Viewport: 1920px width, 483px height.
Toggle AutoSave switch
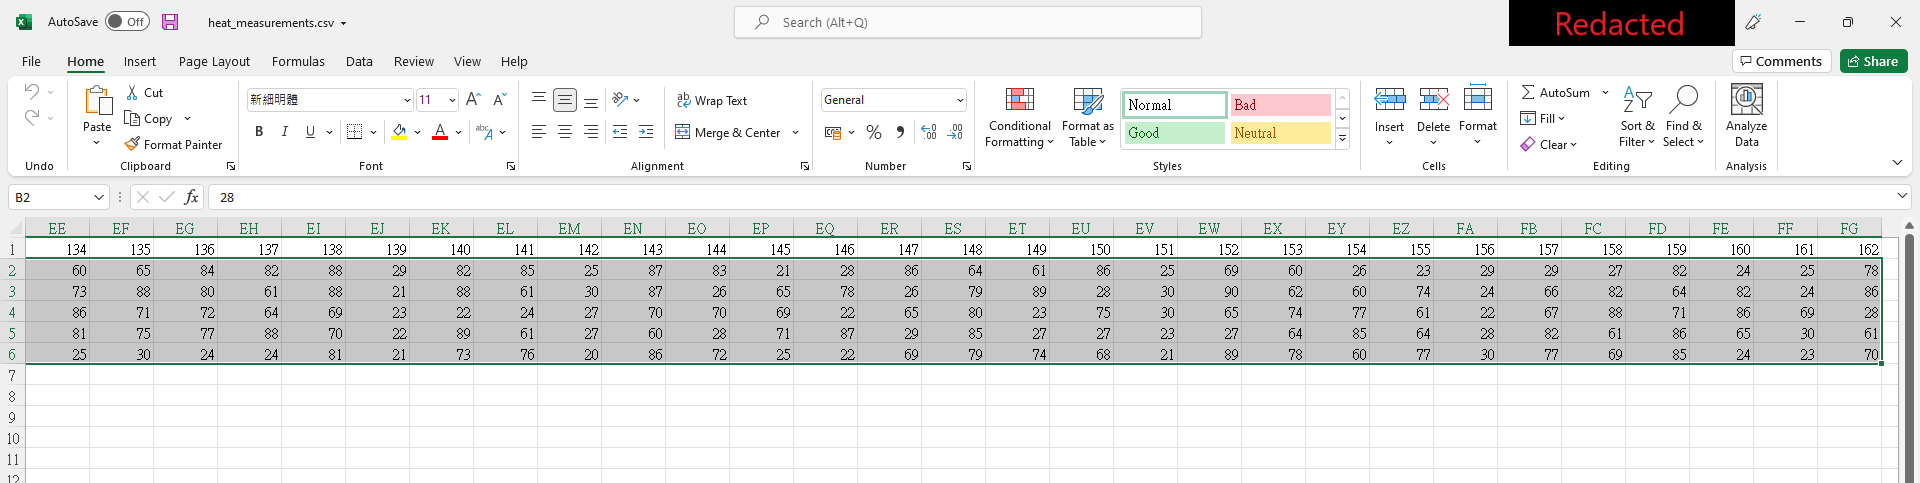click(127, 22)
